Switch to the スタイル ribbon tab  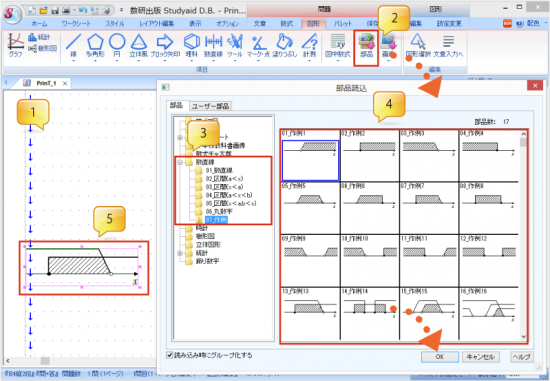click(x=115, y=24)
